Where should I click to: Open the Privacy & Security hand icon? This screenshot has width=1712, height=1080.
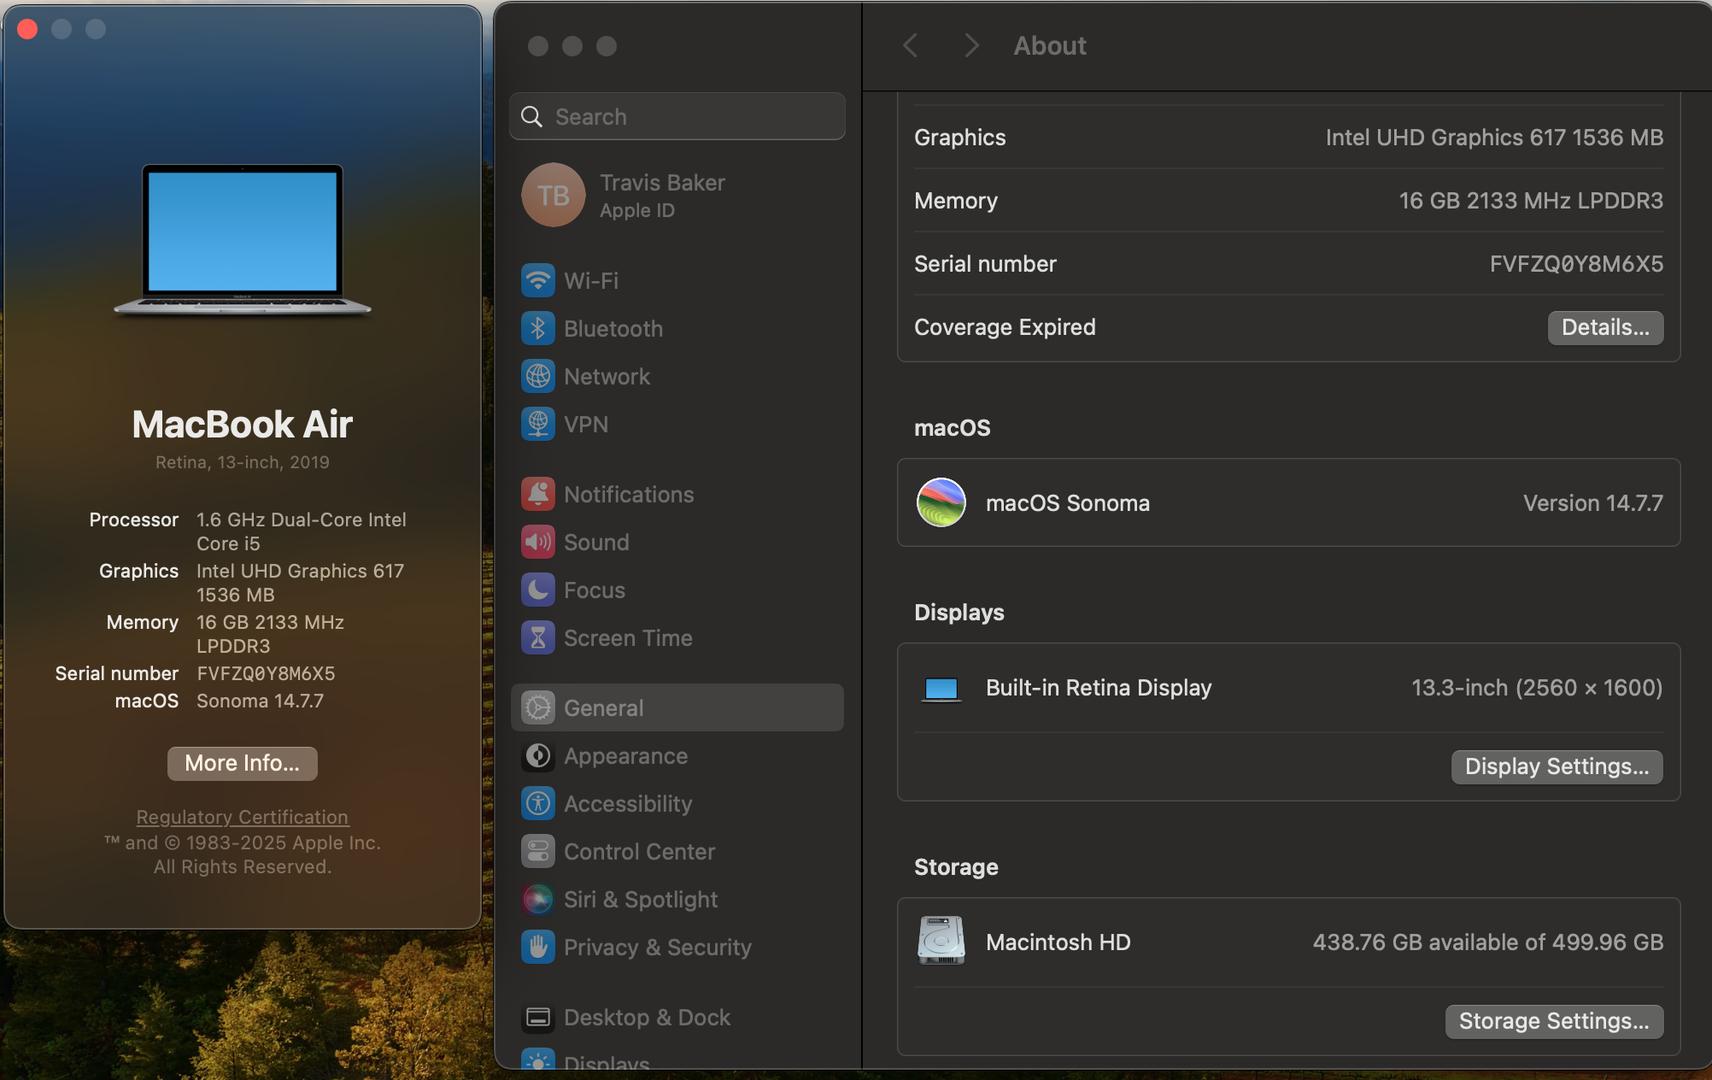(538, 947)
